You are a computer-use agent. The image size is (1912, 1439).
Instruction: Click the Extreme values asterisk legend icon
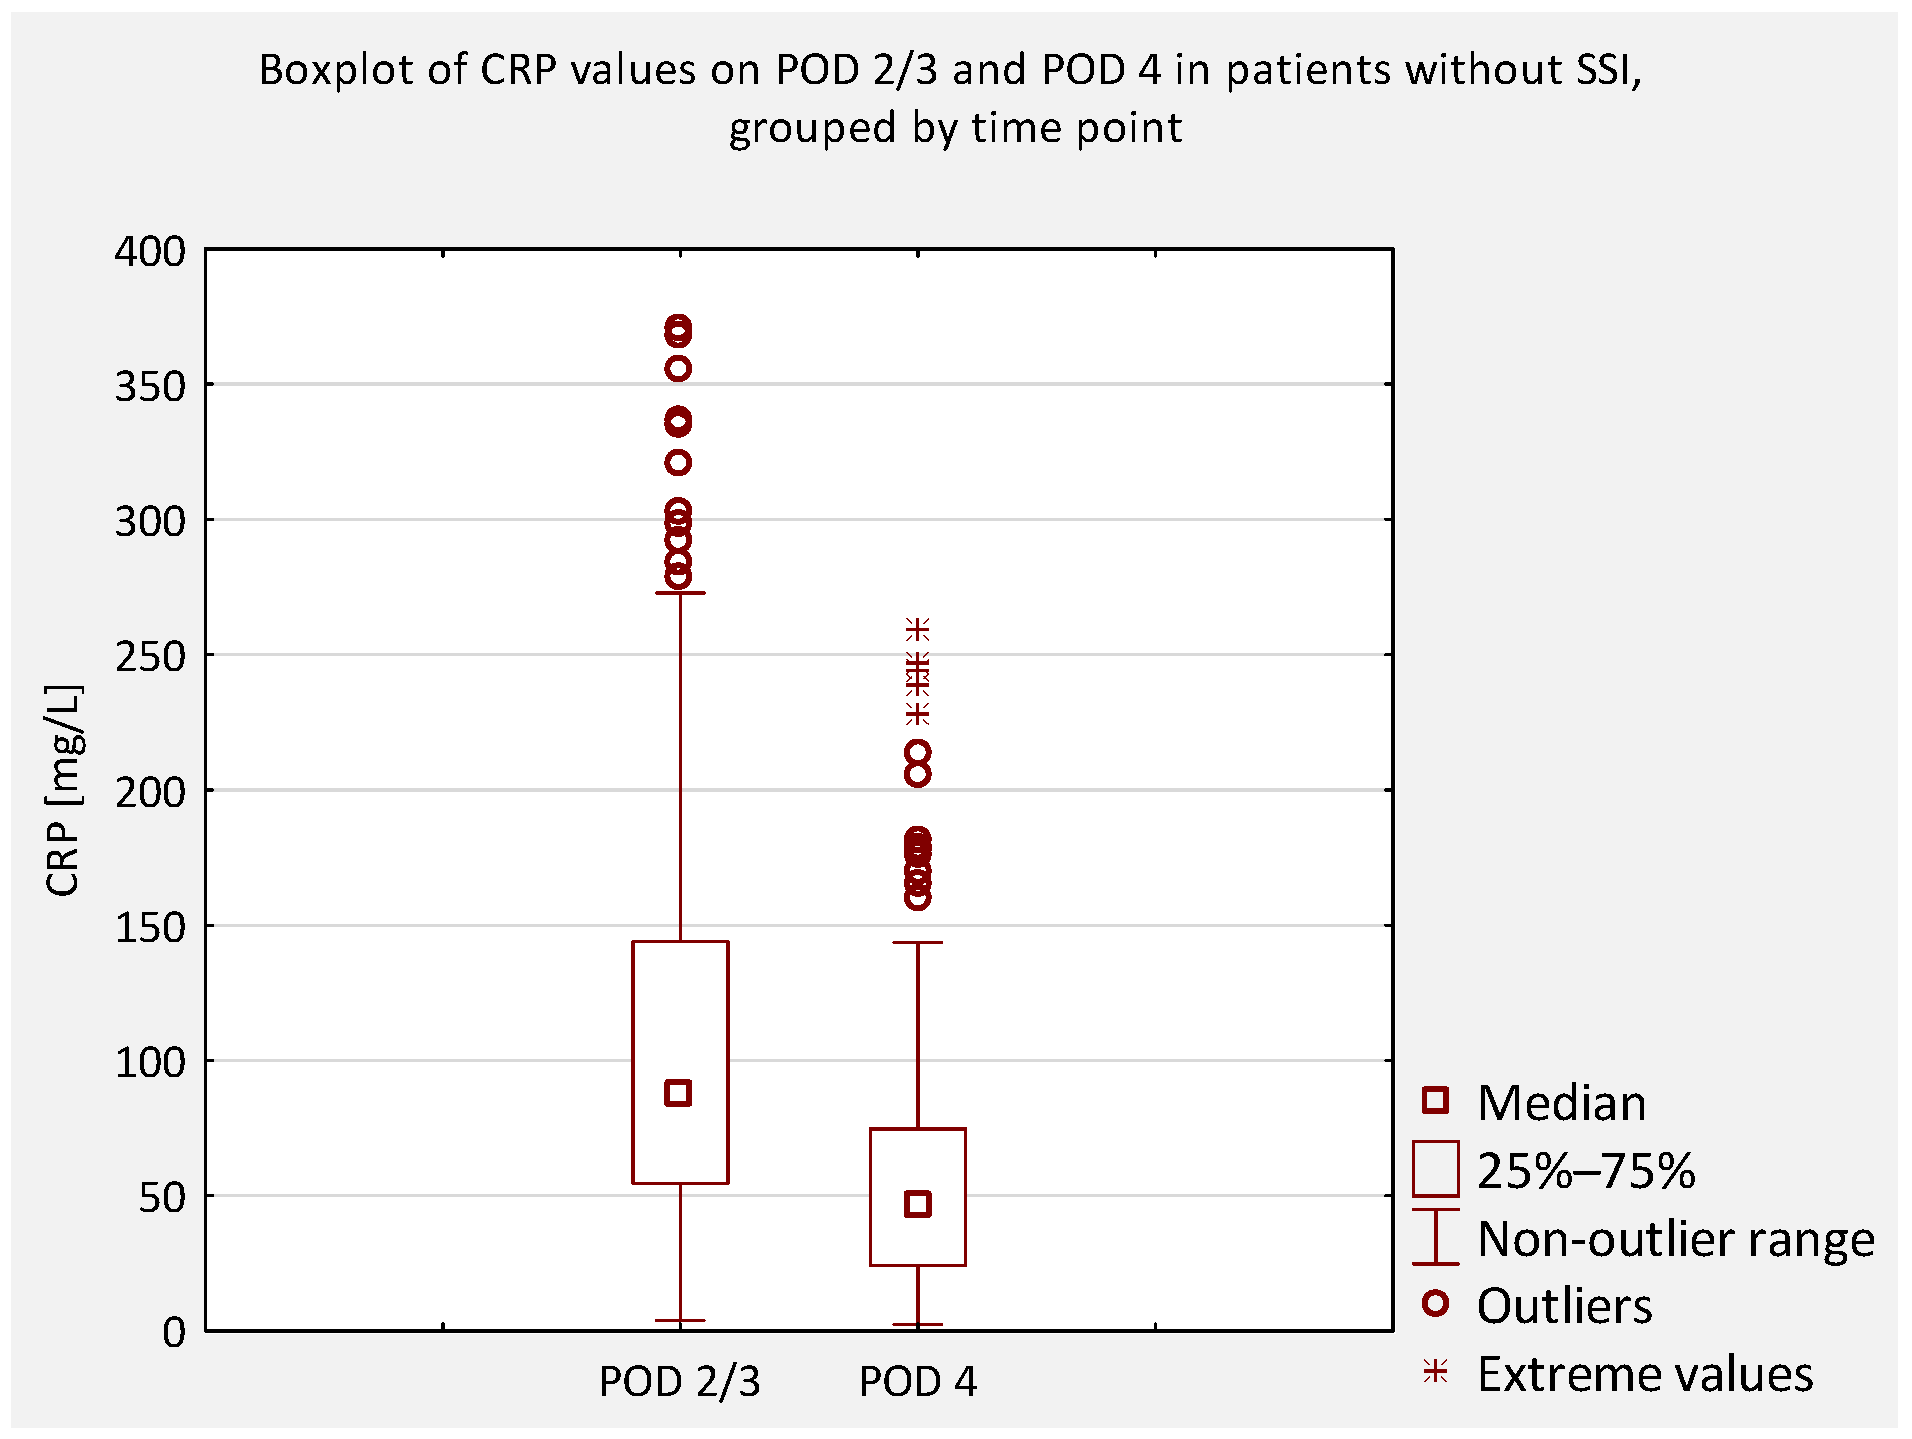click(1435, 1371)
